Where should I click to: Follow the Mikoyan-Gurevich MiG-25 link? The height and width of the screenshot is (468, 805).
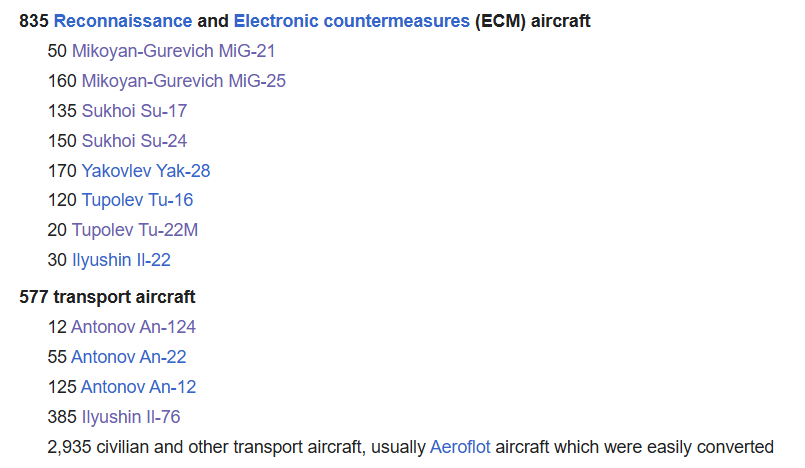(x=183, y=81)
